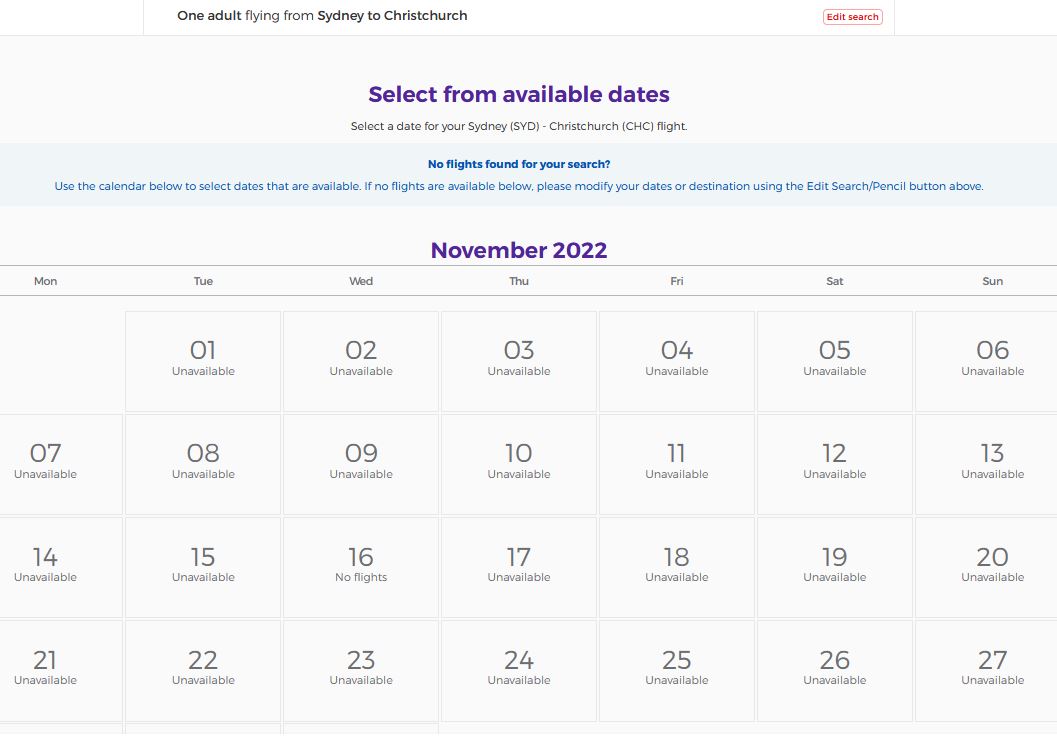Click the November 04 date tile
This screenshot has height=749, width=1057.
click(x=677, y=360)
